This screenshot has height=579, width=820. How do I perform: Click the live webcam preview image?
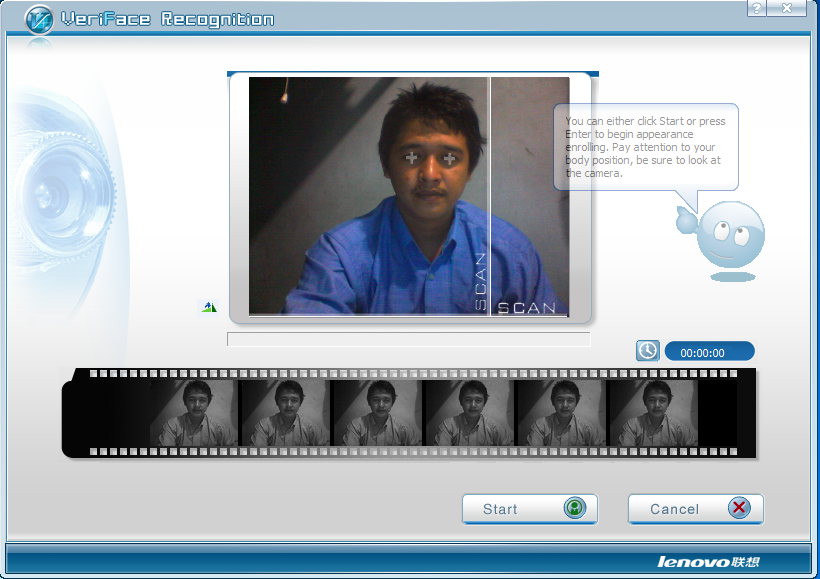[x=409, y=196]
